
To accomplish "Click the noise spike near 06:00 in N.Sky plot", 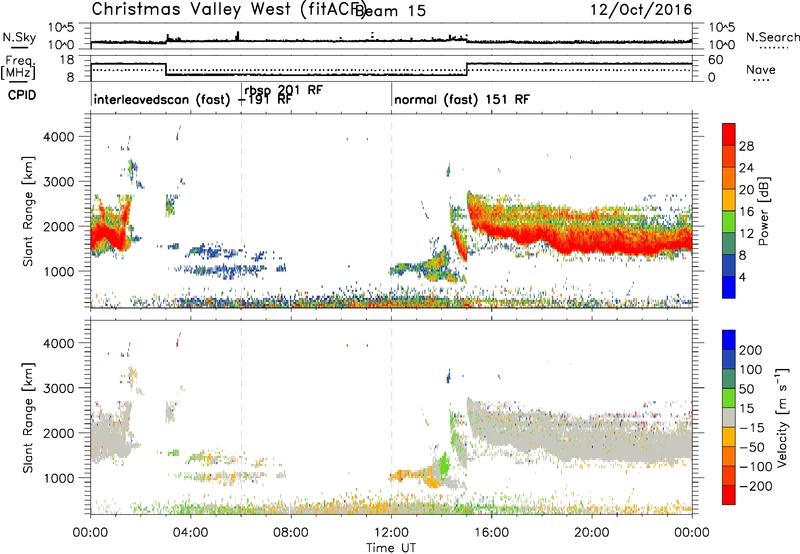I will (x=237, y=36).
